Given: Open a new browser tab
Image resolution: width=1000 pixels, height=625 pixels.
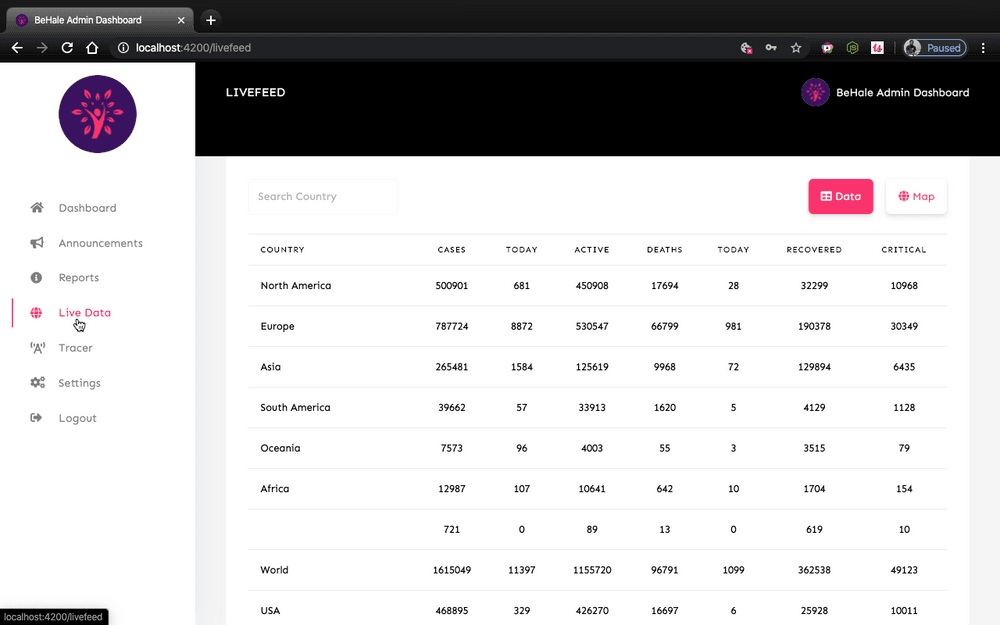Looking at the screenshot, I should tap(211, 20).
